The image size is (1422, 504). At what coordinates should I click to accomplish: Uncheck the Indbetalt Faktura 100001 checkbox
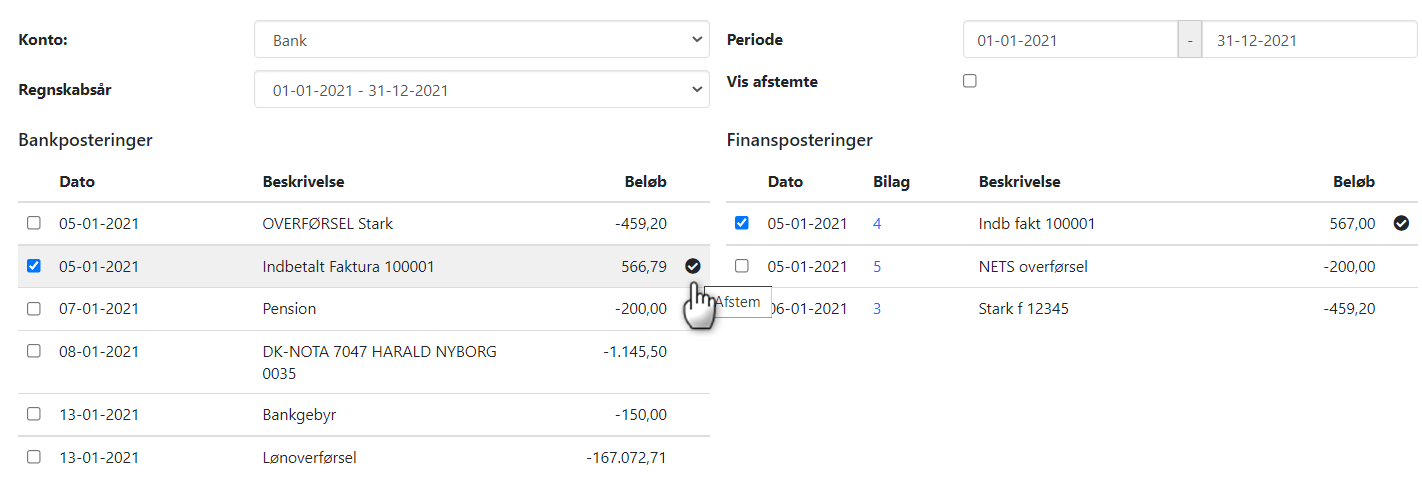pos(34,266)
